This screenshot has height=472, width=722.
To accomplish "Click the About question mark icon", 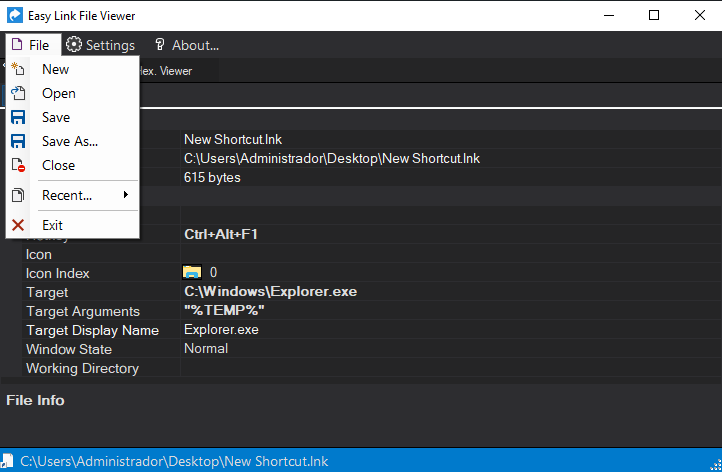I will [x=160, y=45].
